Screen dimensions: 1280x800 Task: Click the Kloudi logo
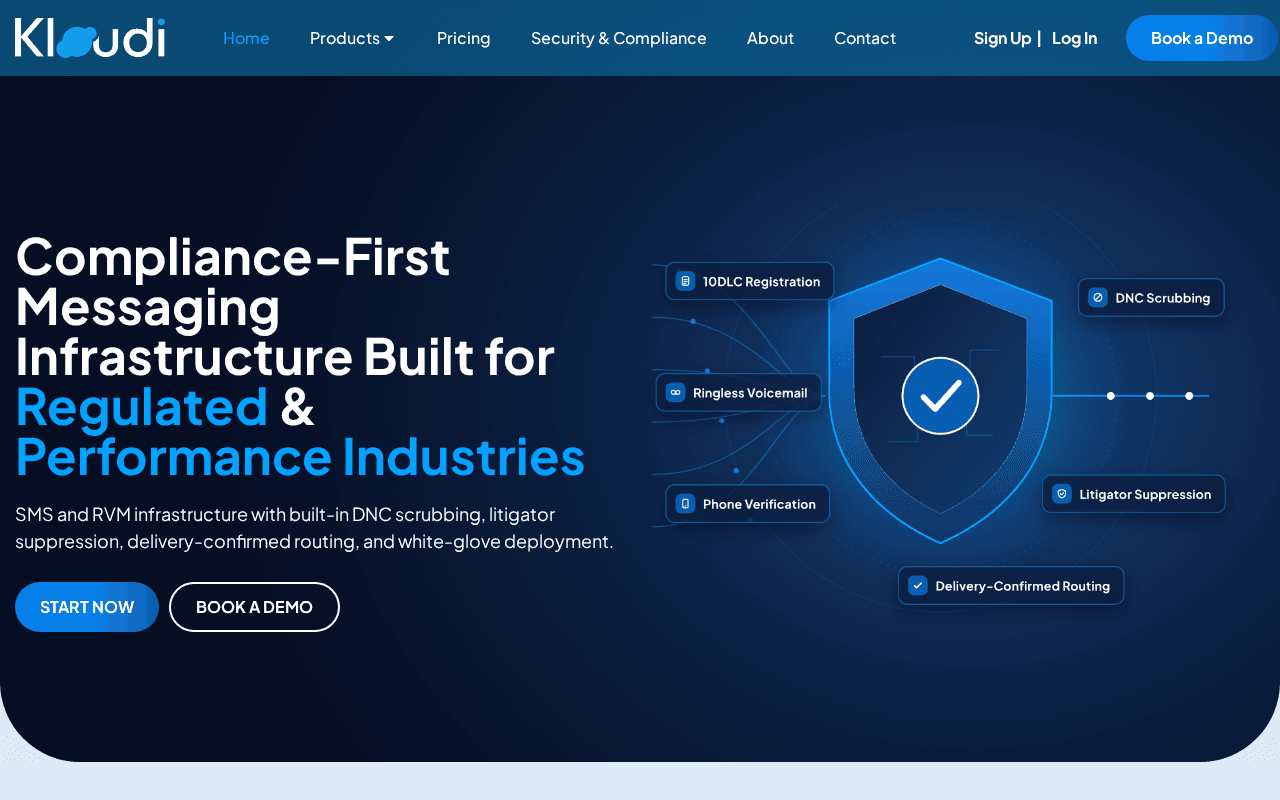tap(90, 38)
